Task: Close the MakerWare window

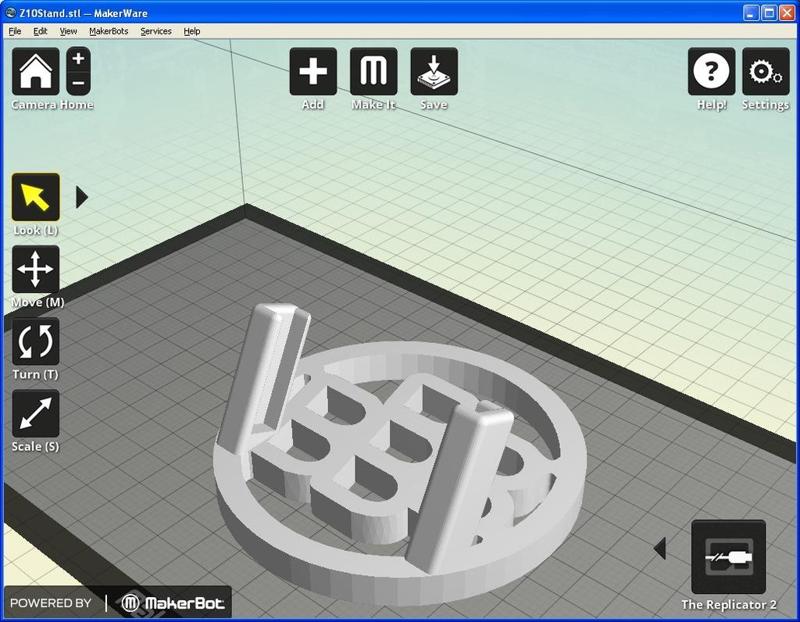Action: pos(787,13)
